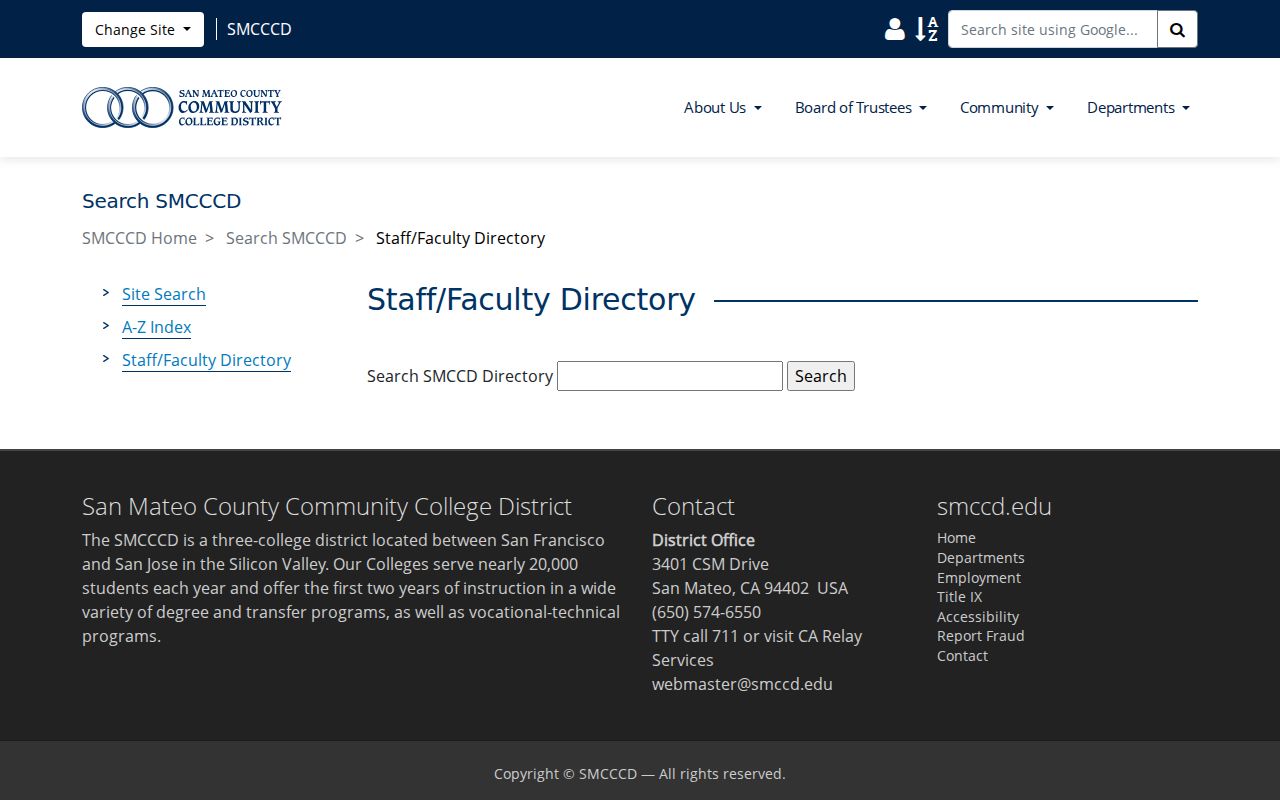1280x800 pixels.
Task: Expand the Board of Trustees menu
Action: [x=861, y=108]
